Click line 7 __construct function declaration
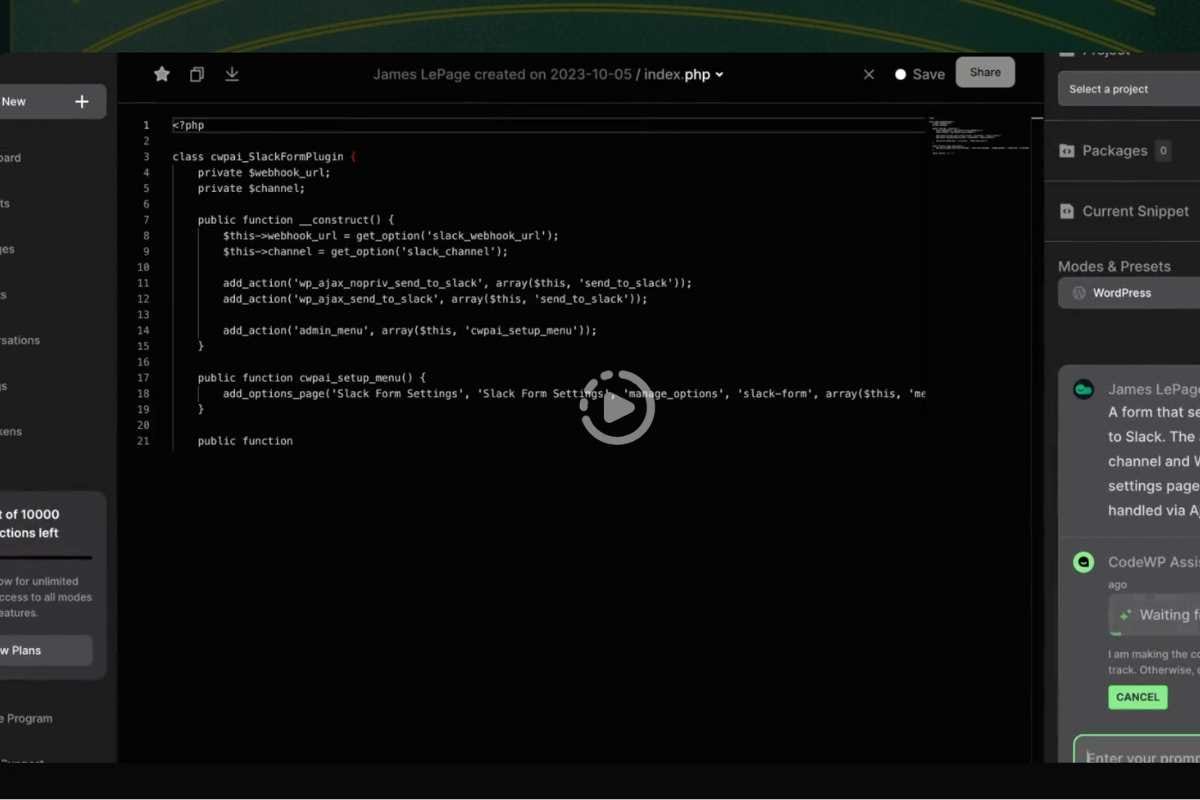The height and width of the screenshot is (800, 1200). 296,220
